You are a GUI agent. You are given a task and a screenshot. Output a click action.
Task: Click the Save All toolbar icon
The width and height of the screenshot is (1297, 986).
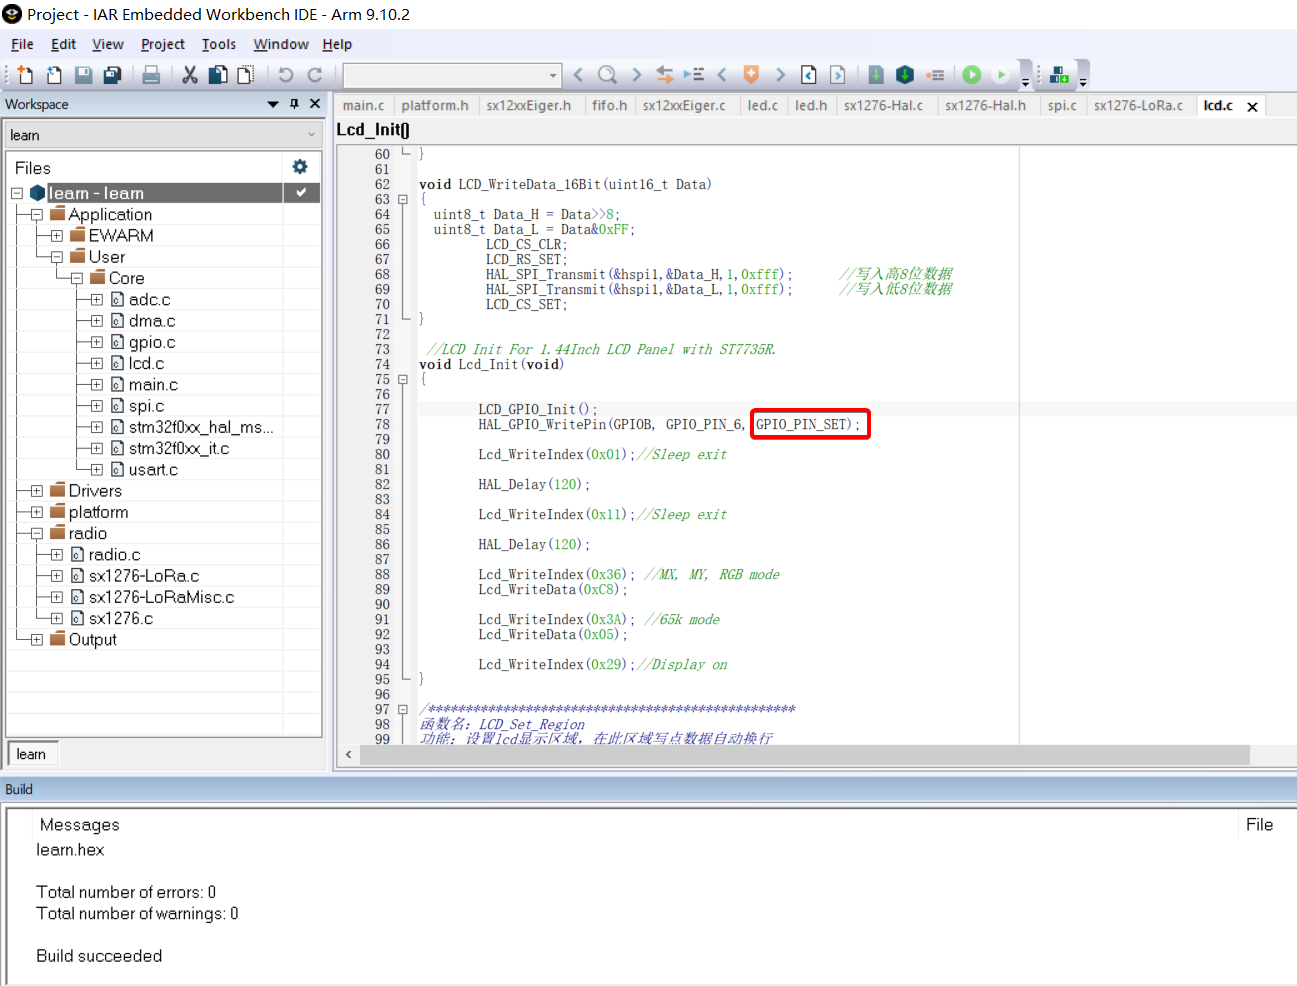point(113,75)
